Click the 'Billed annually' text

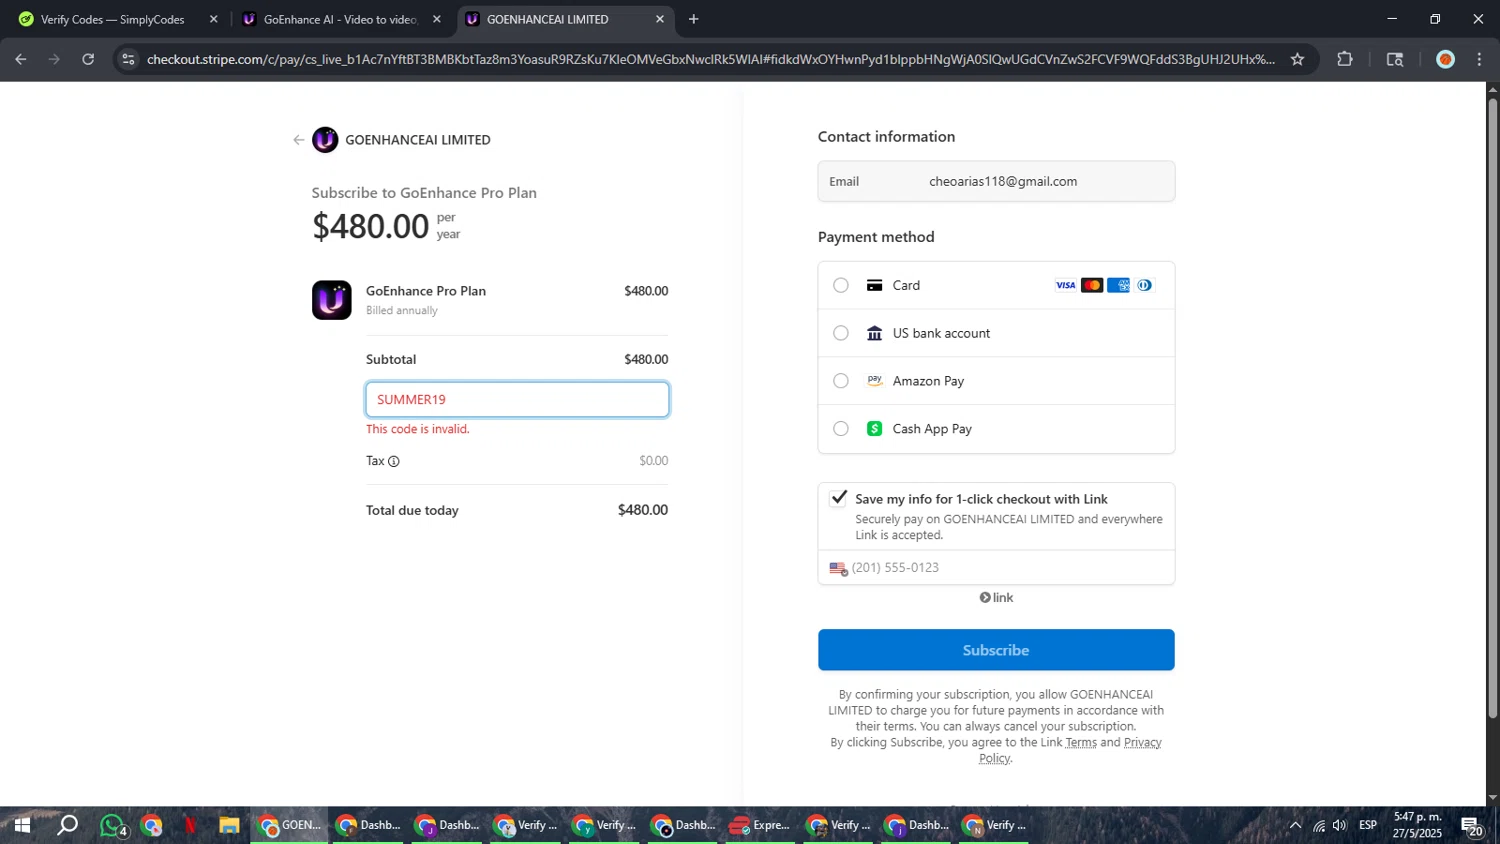click(x=402, y=310)
